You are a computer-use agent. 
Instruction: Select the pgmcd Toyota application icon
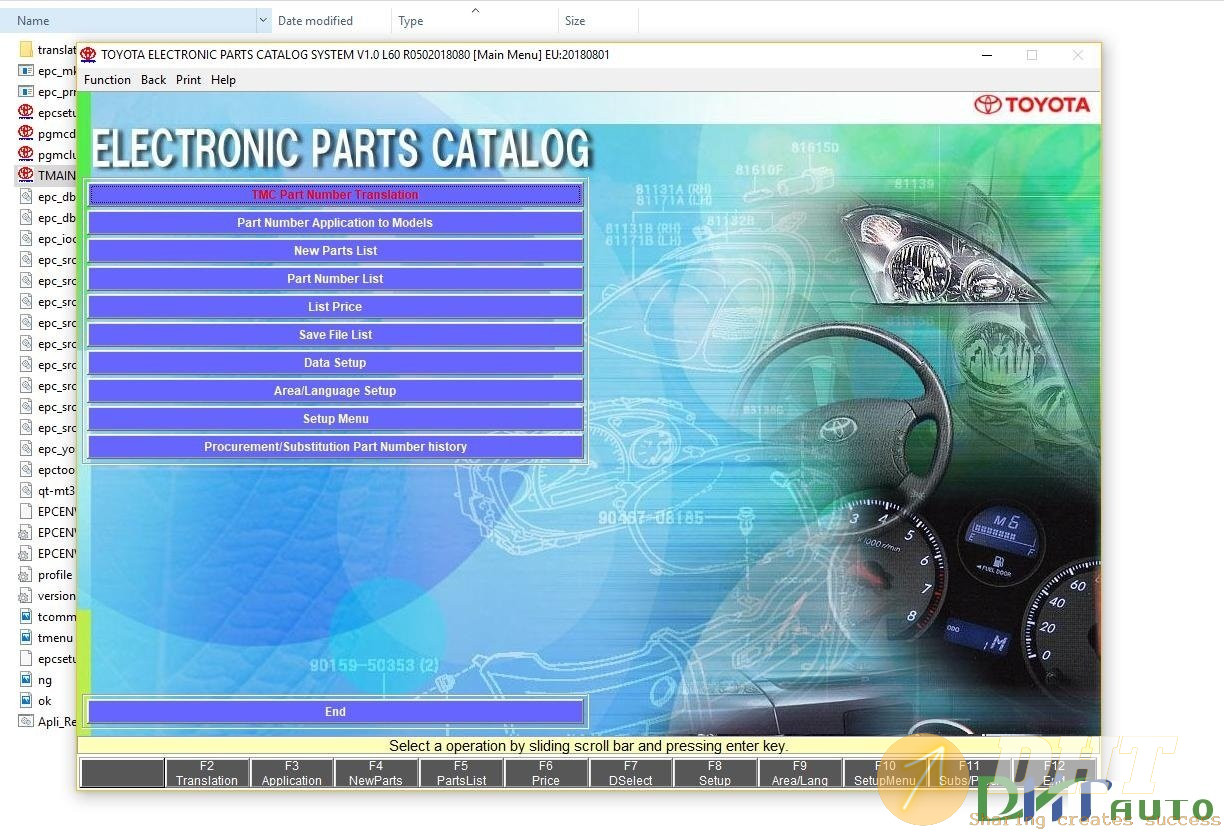(27, 133)
